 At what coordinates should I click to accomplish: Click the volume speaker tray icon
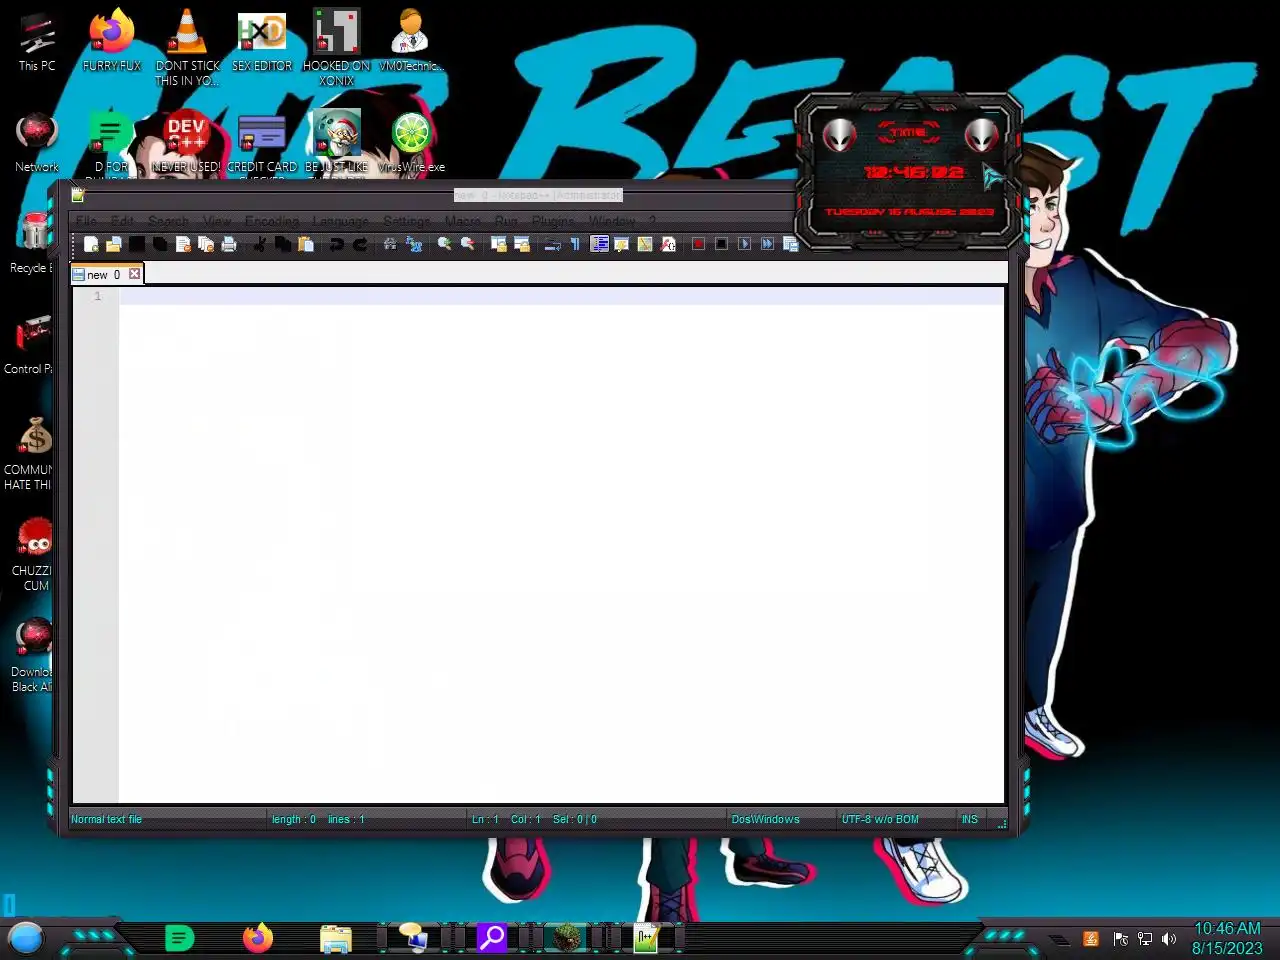[x=1169, y=939]
